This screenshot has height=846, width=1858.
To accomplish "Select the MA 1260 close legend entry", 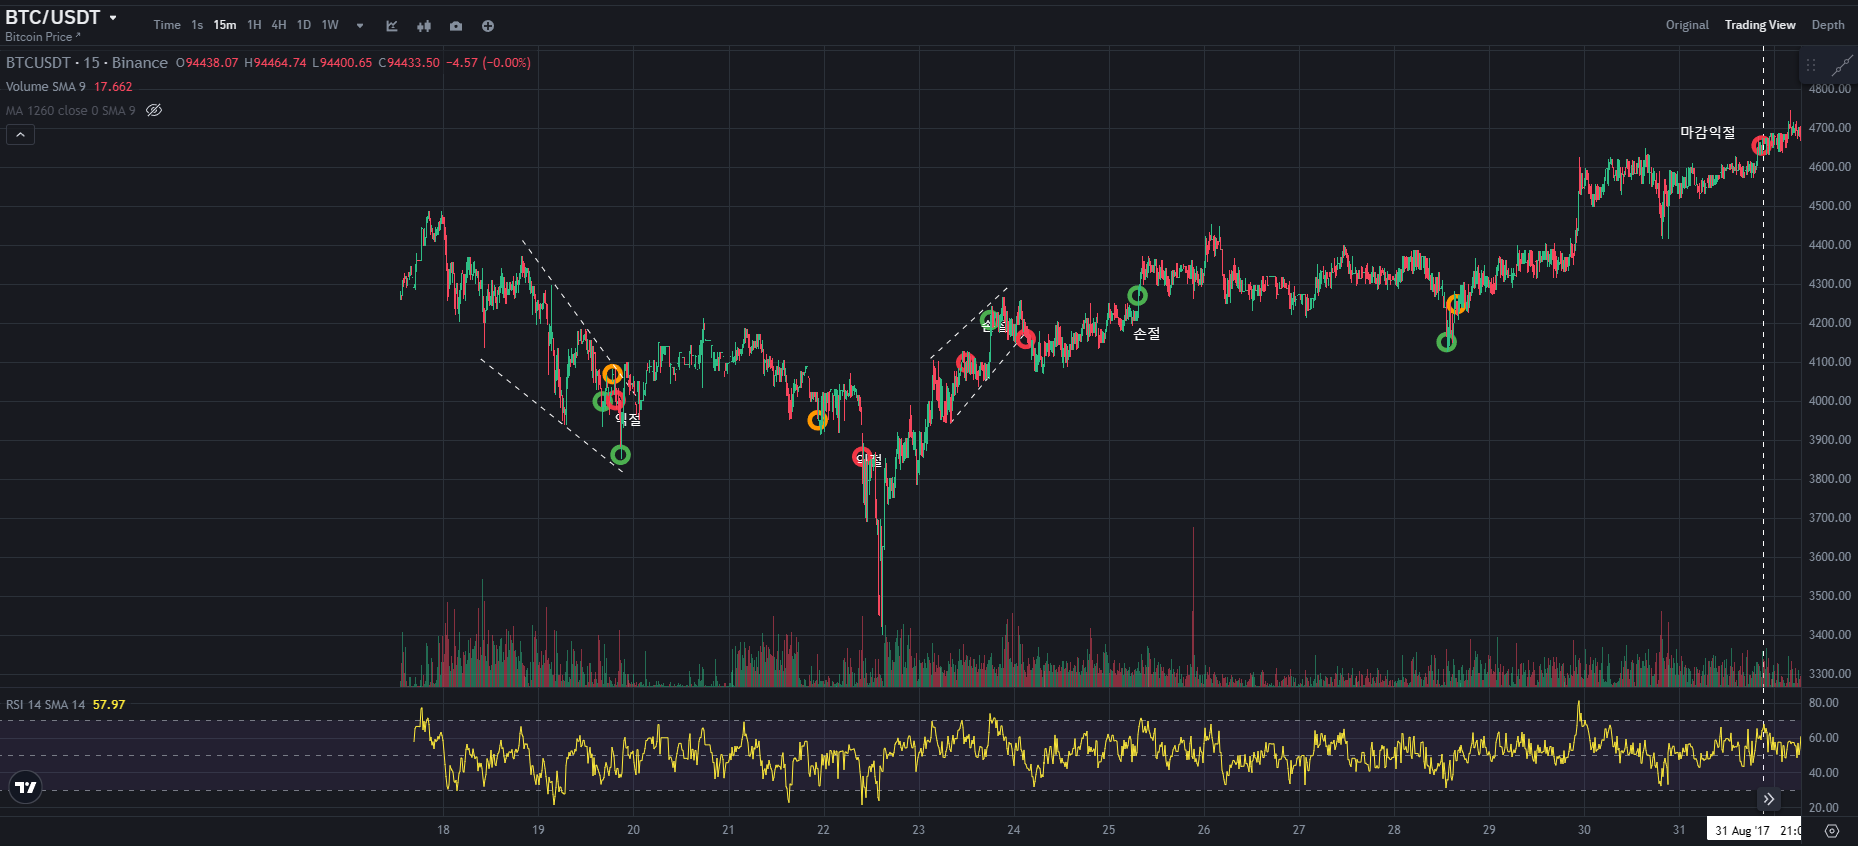I will [70, 111].
